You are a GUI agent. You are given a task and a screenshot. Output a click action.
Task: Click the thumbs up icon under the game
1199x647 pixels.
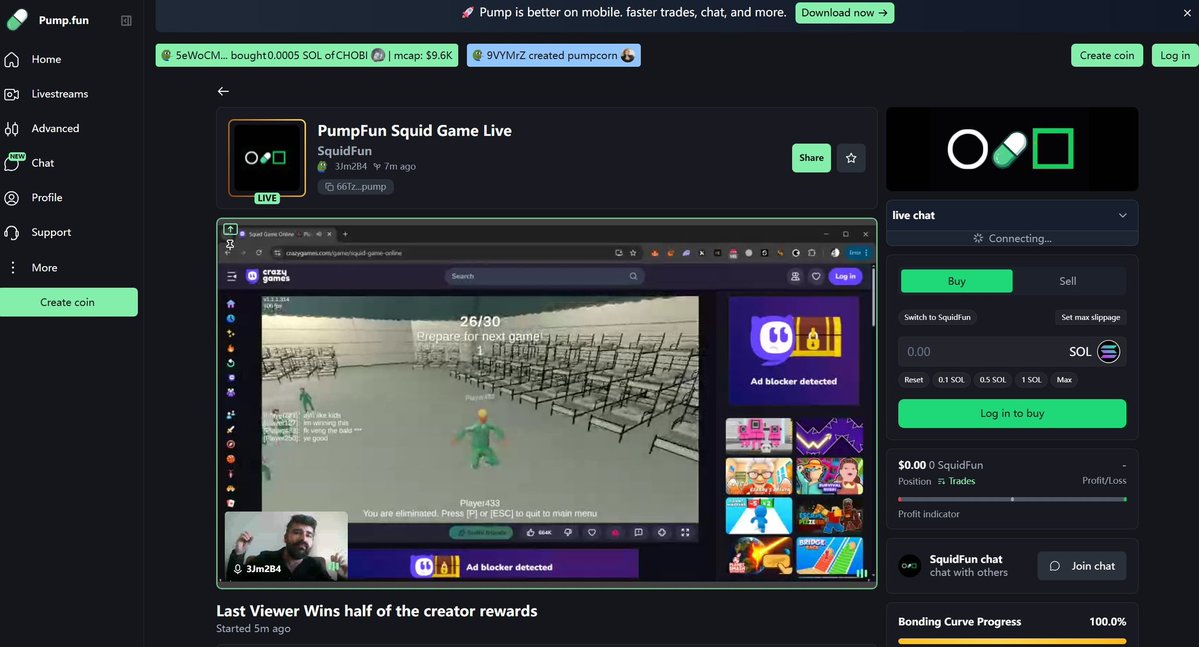(531, 532)
